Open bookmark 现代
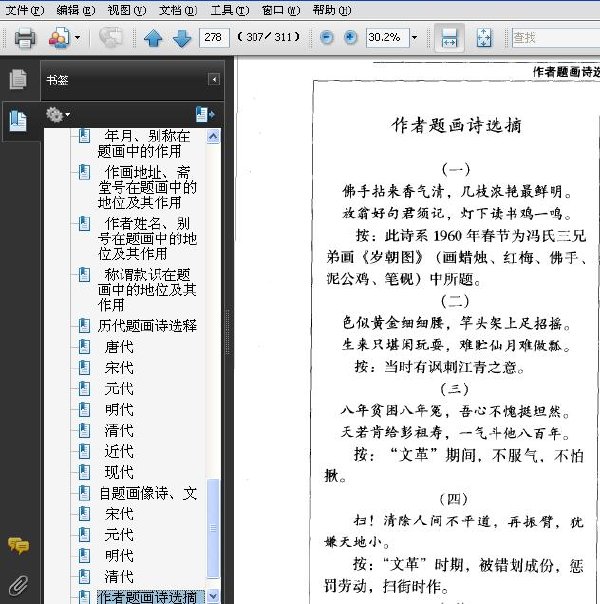 [119, 472]
